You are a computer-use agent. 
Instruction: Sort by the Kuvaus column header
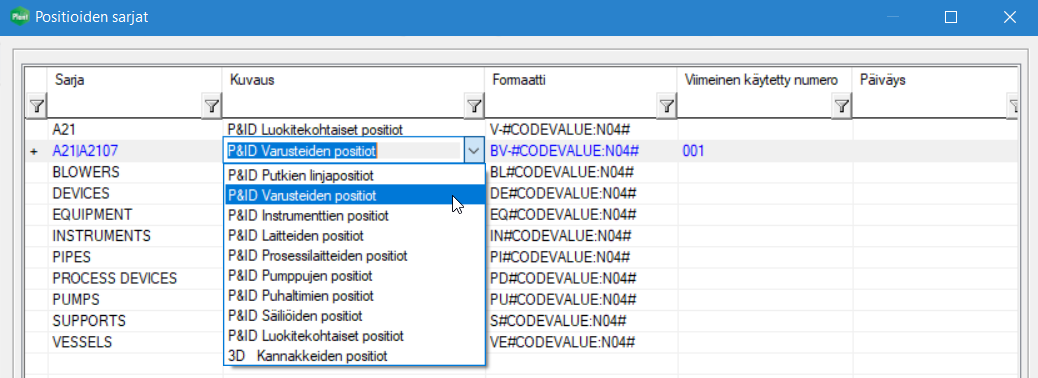354,80
